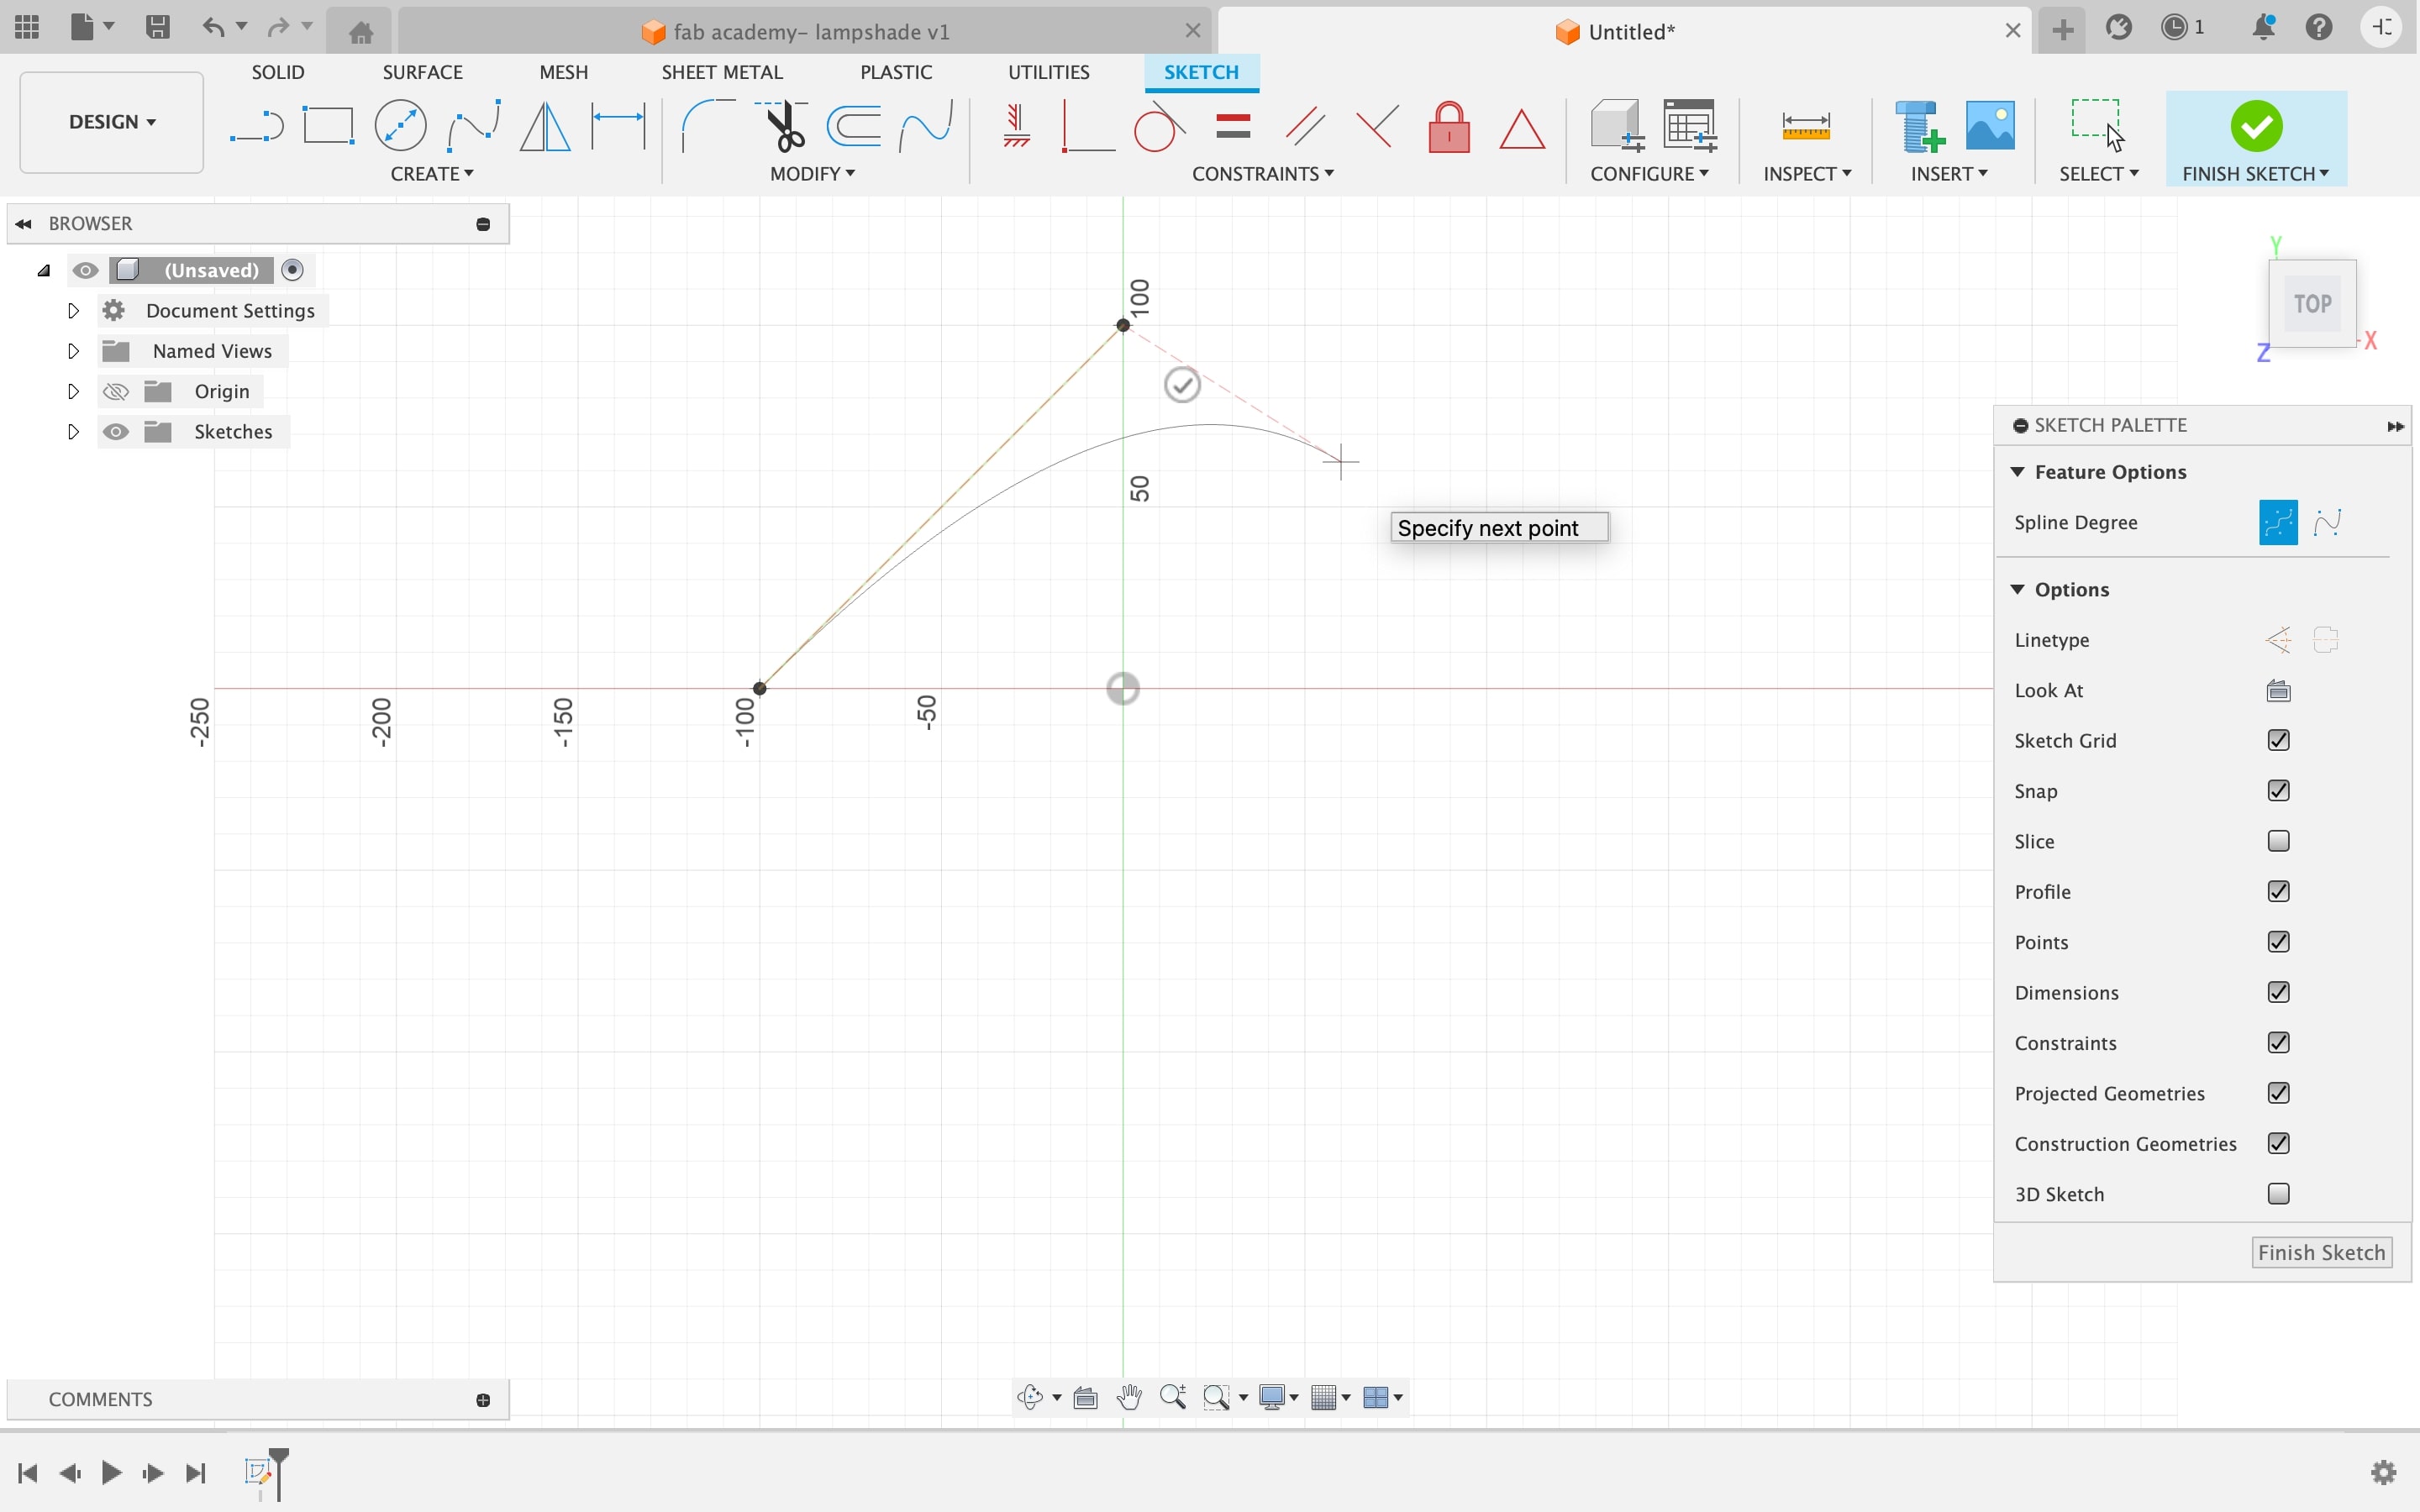Apply the Perpendicular constraint tool
The width and height of the screenshot is (2420, 1512).
(1087, 126)
